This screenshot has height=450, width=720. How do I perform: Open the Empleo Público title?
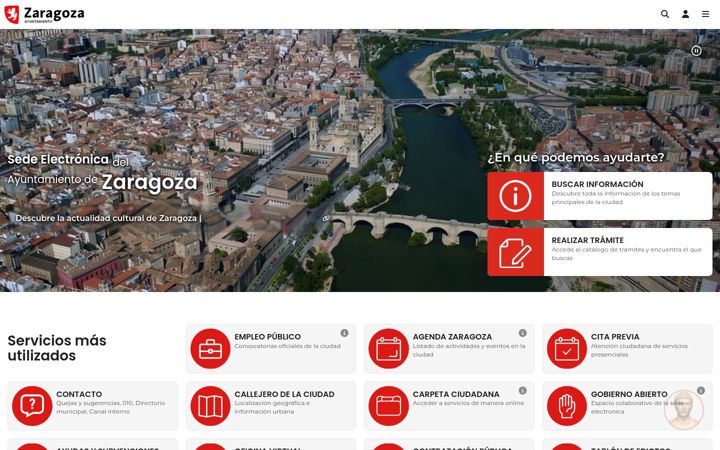tap(267, 337)
